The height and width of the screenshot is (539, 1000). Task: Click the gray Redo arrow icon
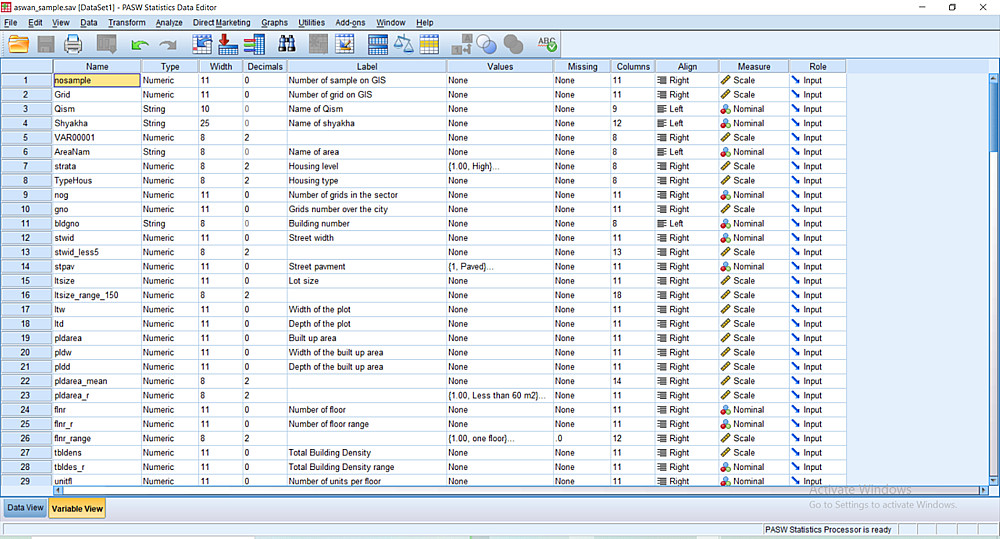click(x=168, y=44)
